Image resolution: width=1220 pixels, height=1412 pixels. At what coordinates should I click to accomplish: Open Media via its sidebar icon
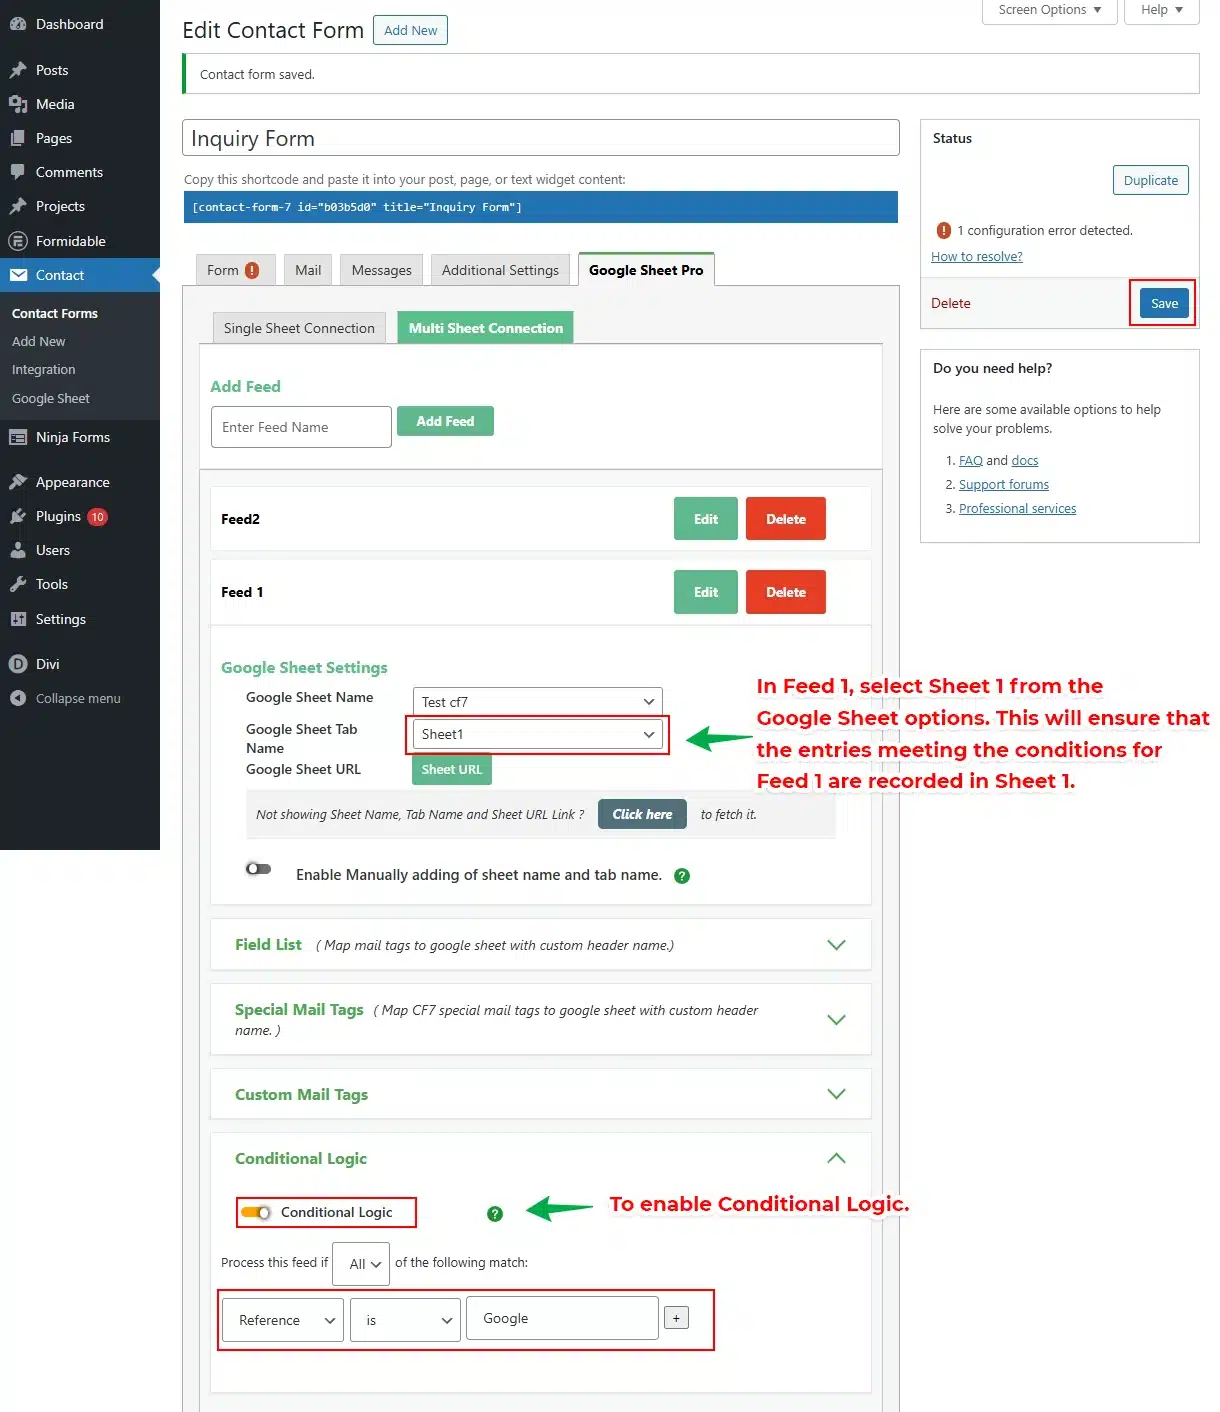(x=17, y=104)
